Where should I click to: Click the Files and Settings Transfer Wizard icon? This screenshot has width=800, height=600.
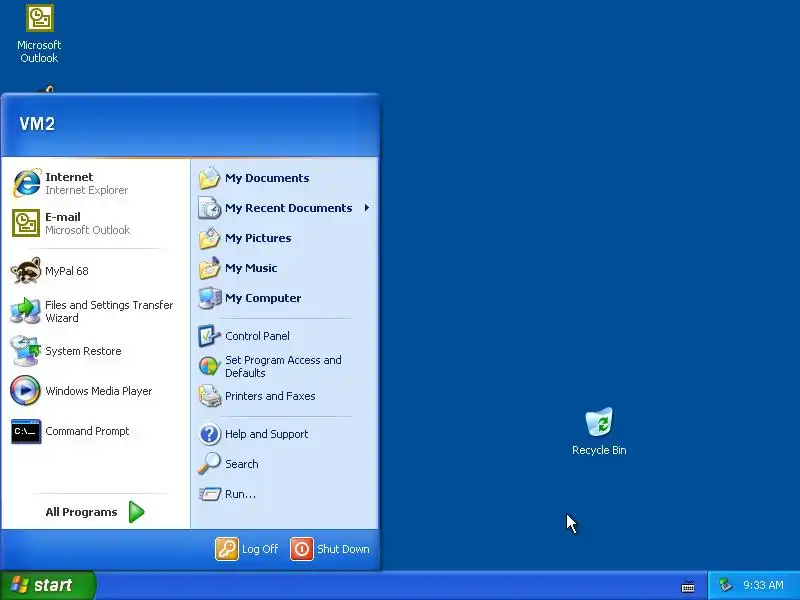[x=26, y=311]
